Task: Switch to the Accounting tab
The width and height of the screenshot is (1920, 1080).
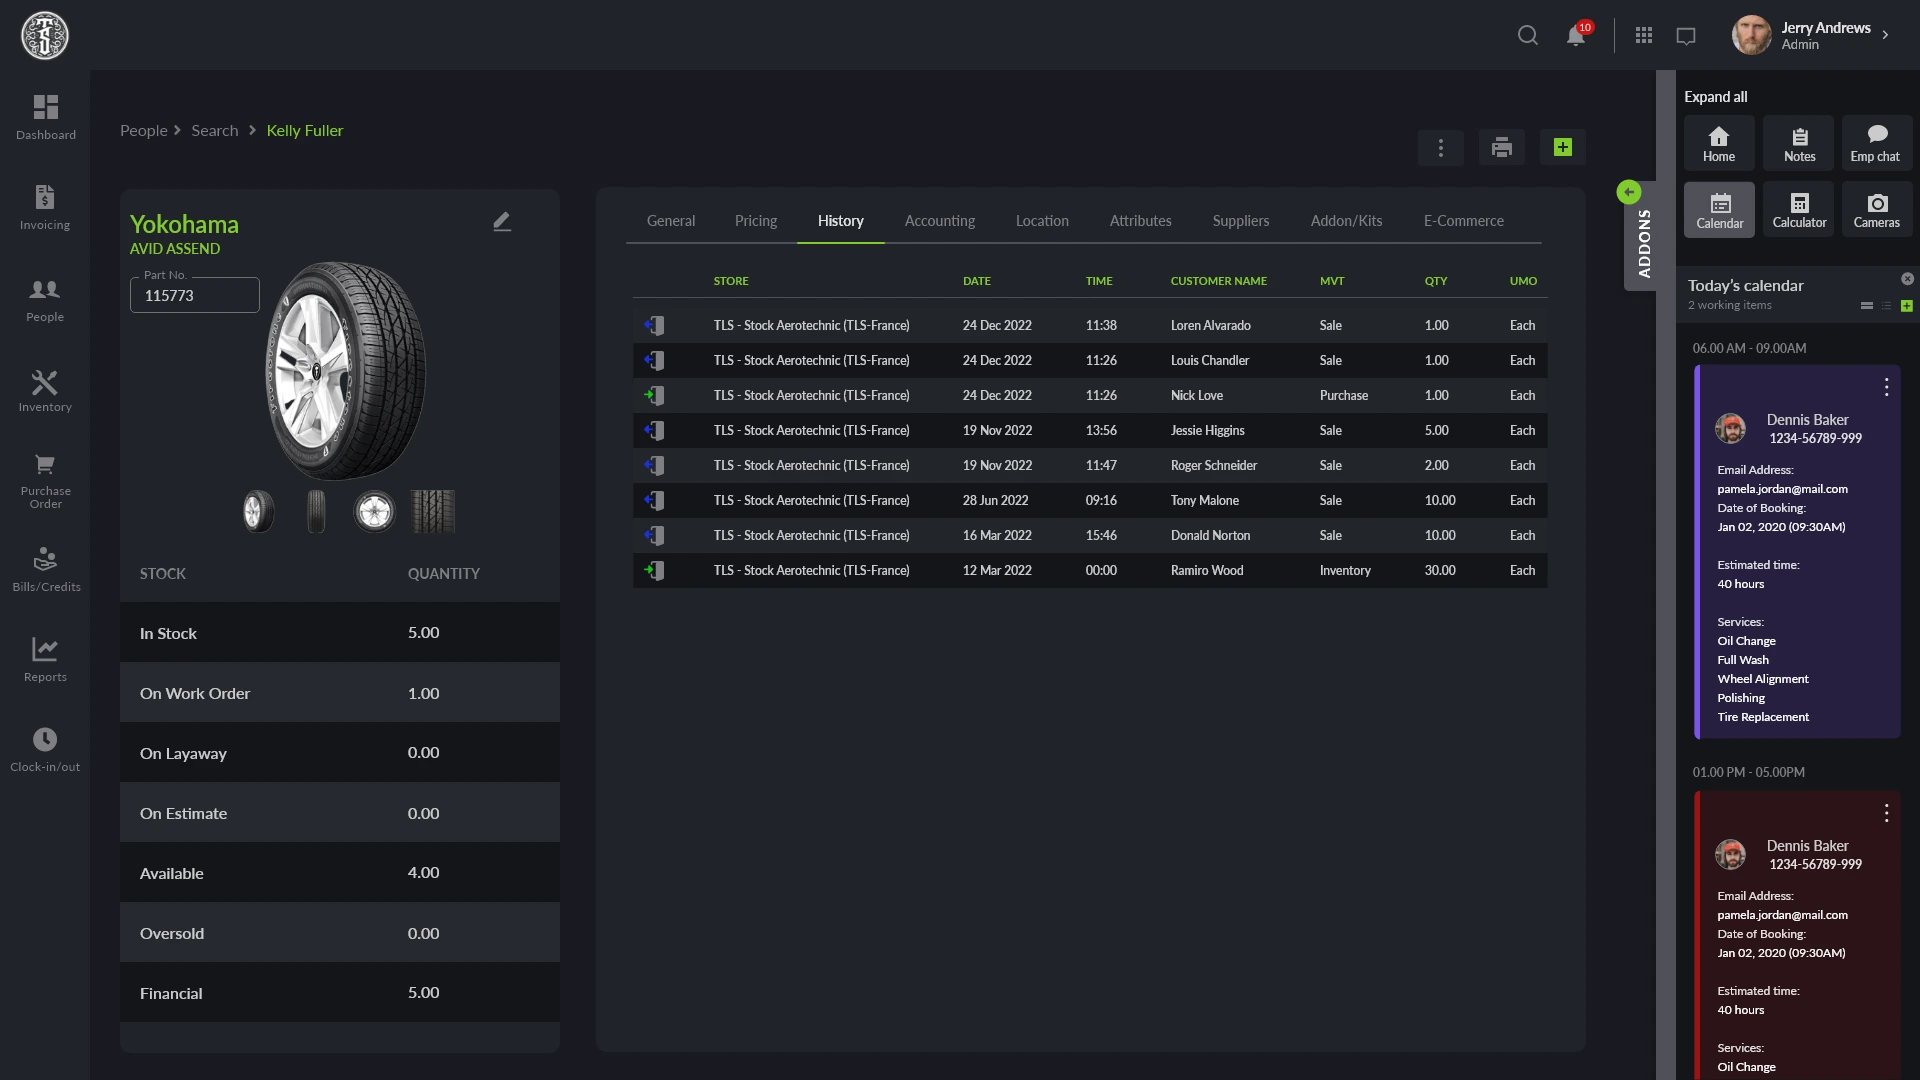Action: pyautogui.click(x=939, y=221)
